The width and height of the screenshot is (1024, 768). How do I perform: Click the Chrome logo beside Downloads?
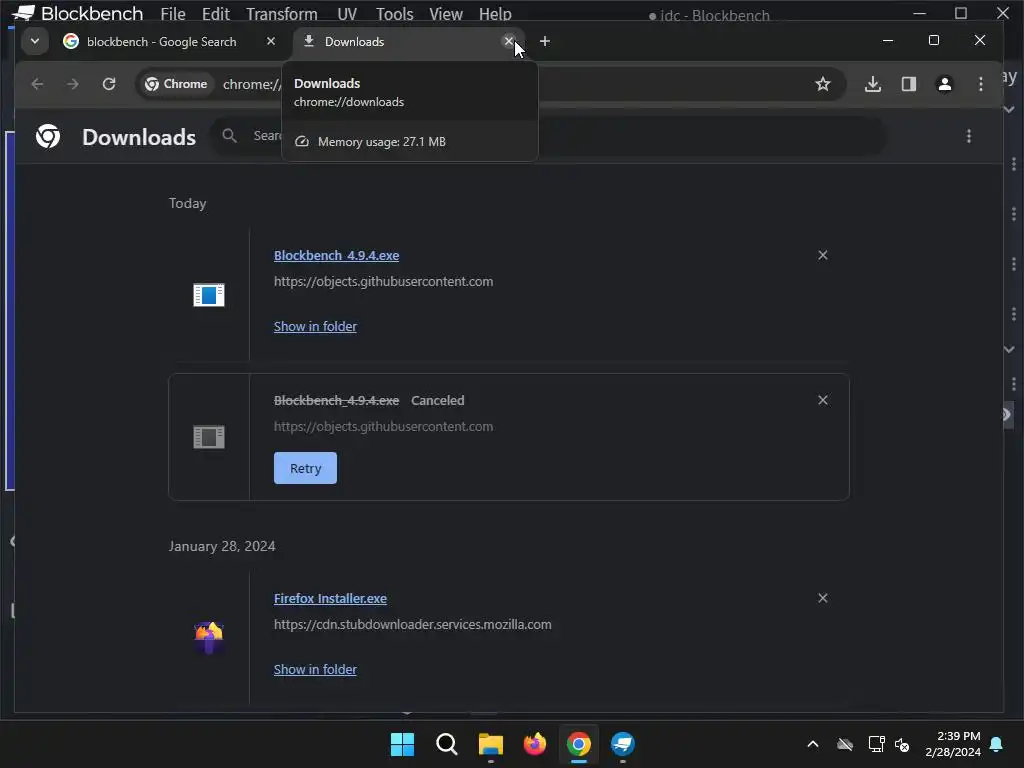[x=48, y=136]
